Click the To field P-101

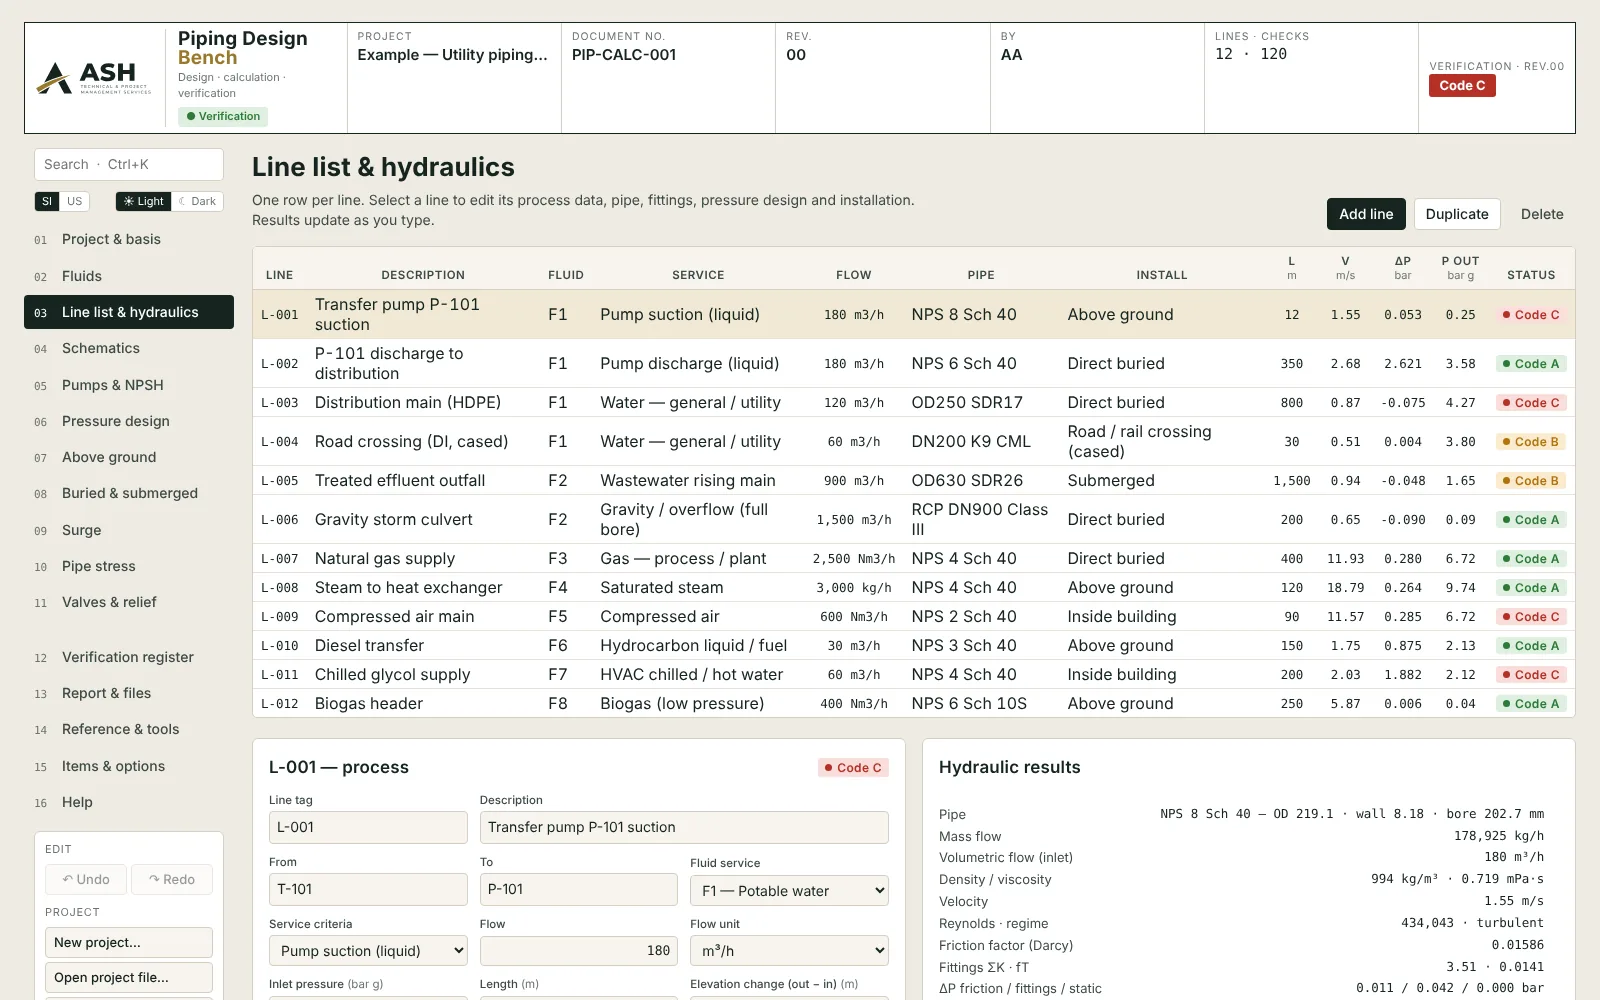(578, 889)
